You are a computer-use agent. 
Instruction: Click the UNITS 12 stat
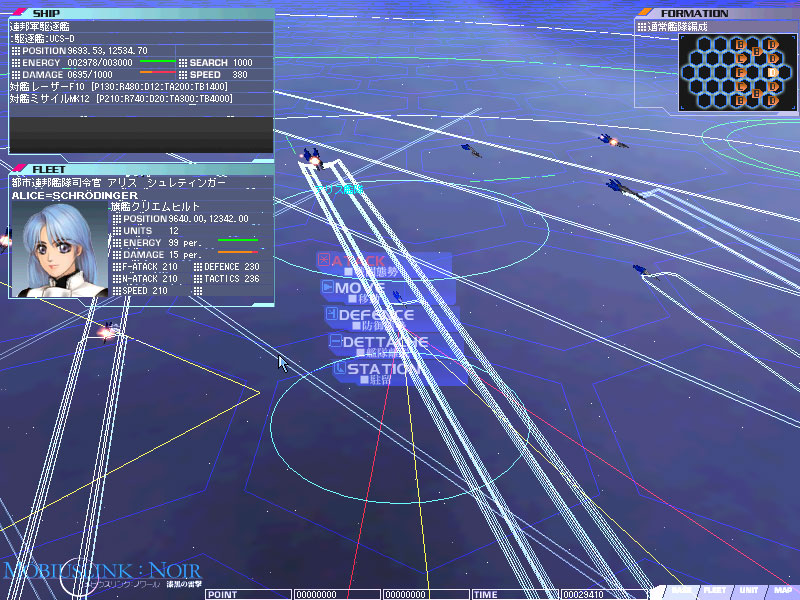tap(145, 231)
